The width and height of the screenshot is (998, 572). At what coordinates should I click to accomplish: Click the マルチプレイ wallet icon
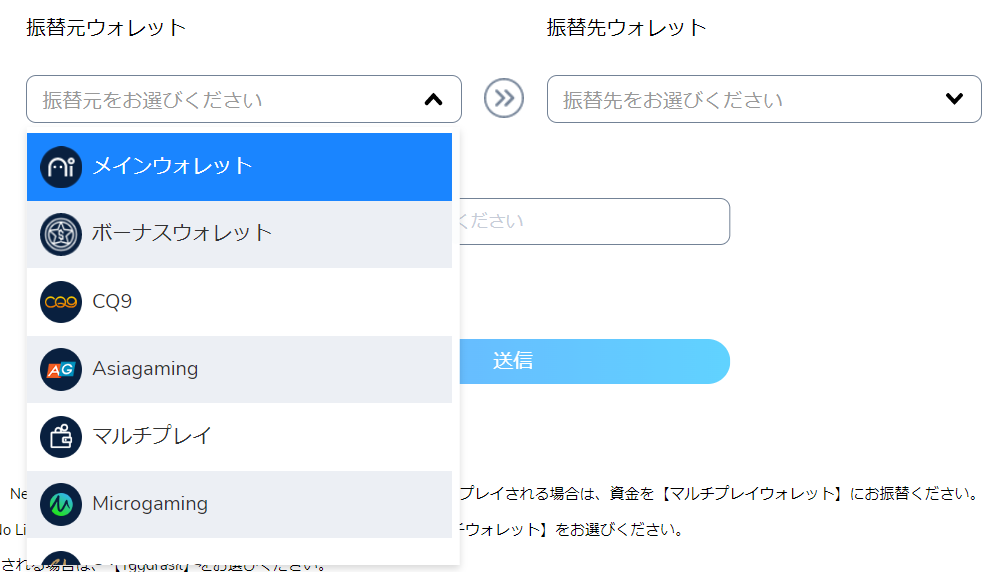pyautogui.click(x=61, y=436)
